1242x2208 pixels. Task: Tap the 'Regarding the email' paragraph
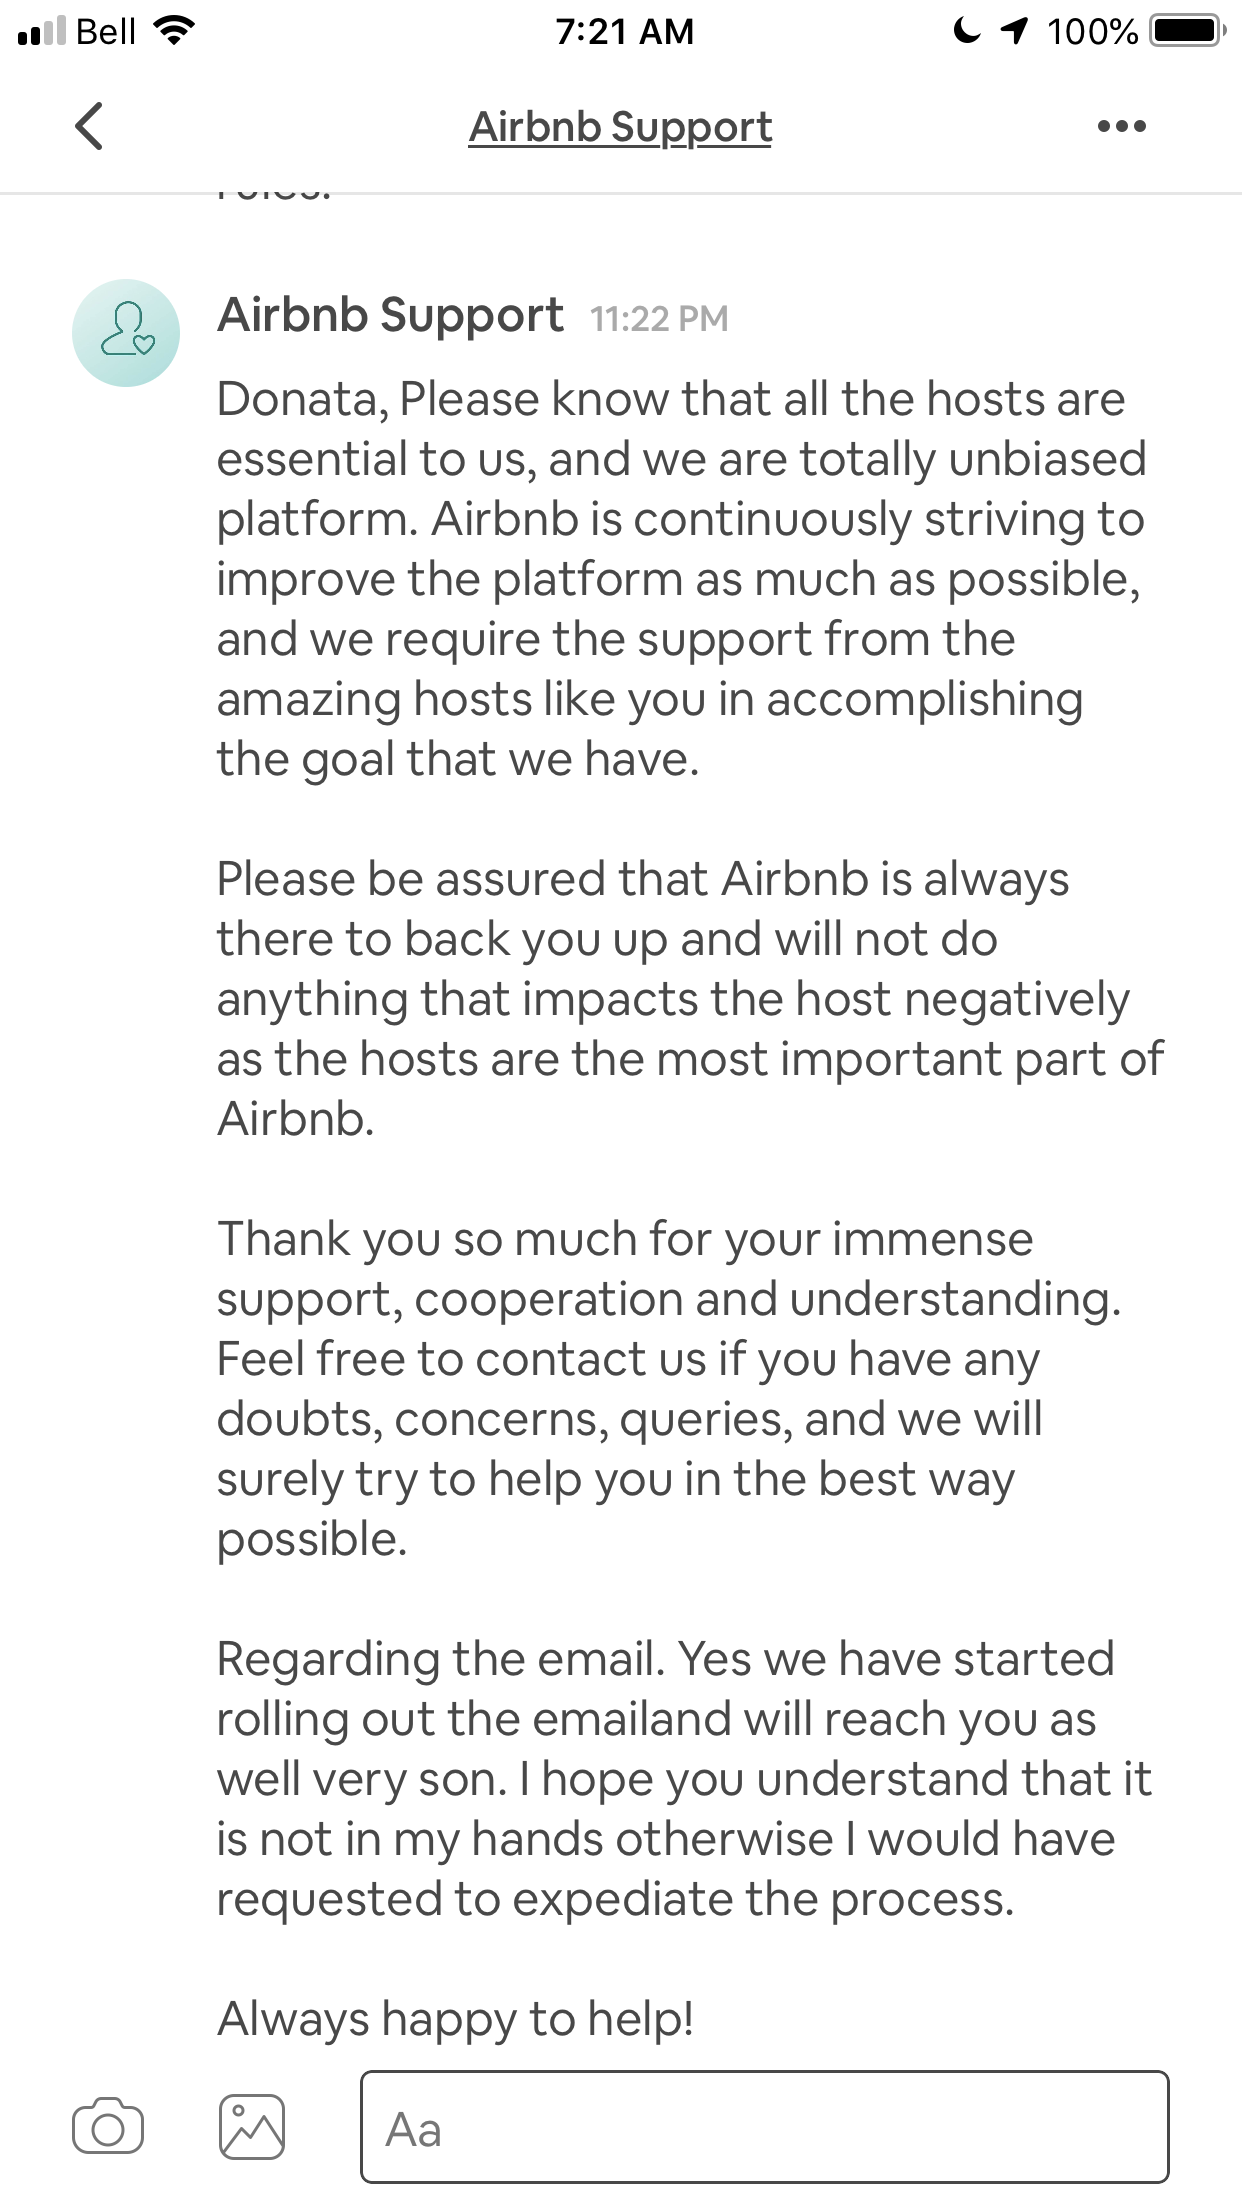tap(684, 1779)
